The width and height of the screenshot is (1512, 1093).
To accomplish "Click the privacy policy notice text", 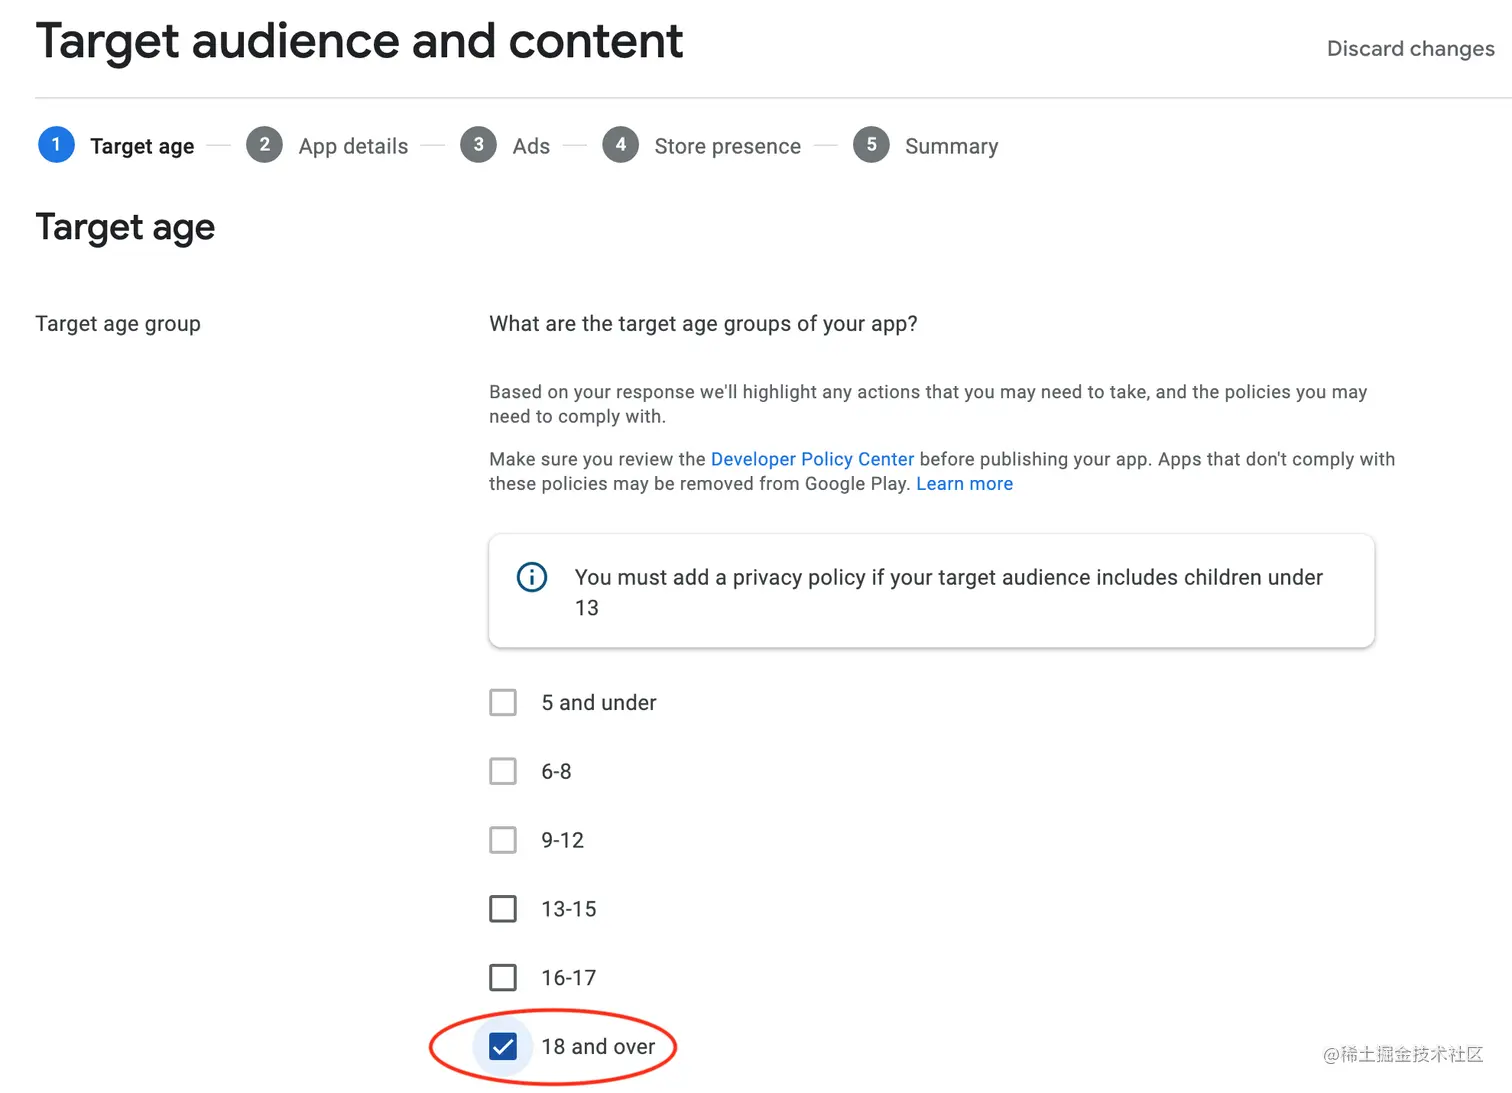I will tap(948, 592).
